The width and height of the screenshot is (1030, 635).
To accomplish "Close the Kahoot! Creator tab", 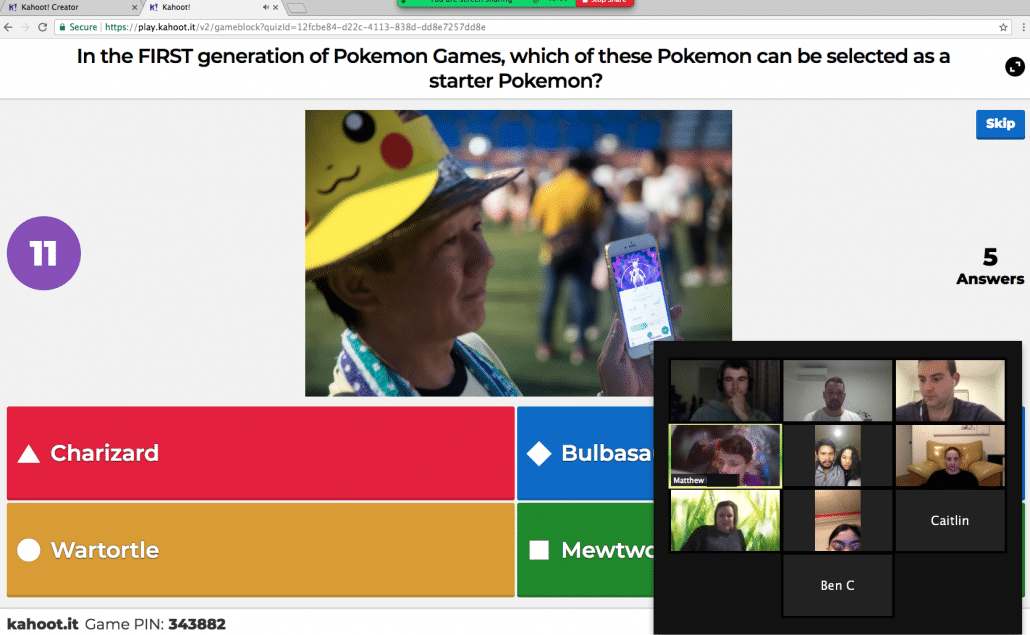I will 134,7.
